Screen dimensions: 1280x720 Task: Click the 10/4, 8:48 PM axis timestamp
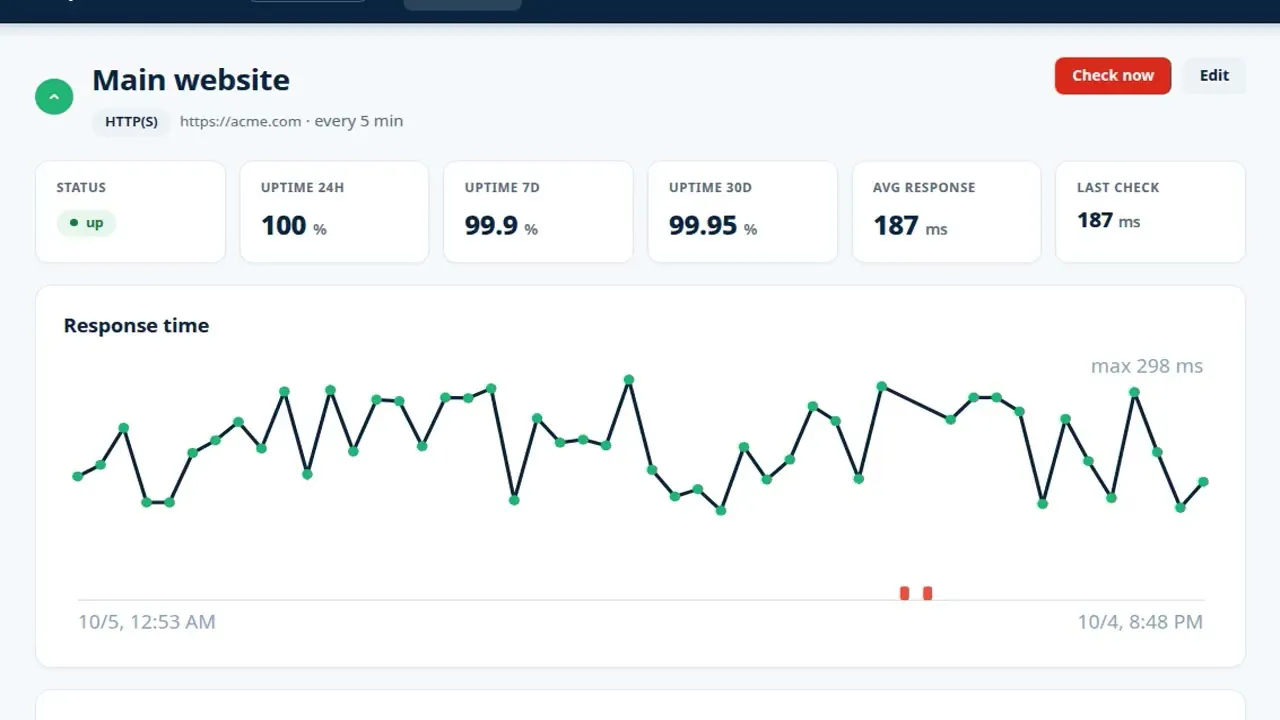pyautogui.click(x=1140, y=622)
